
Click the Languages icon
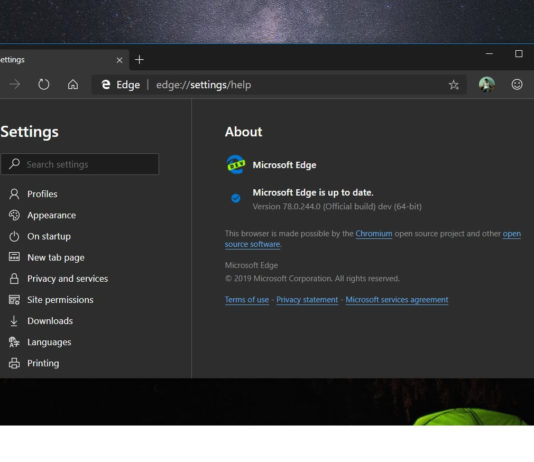pyautogui.click(x=14, y=342)
